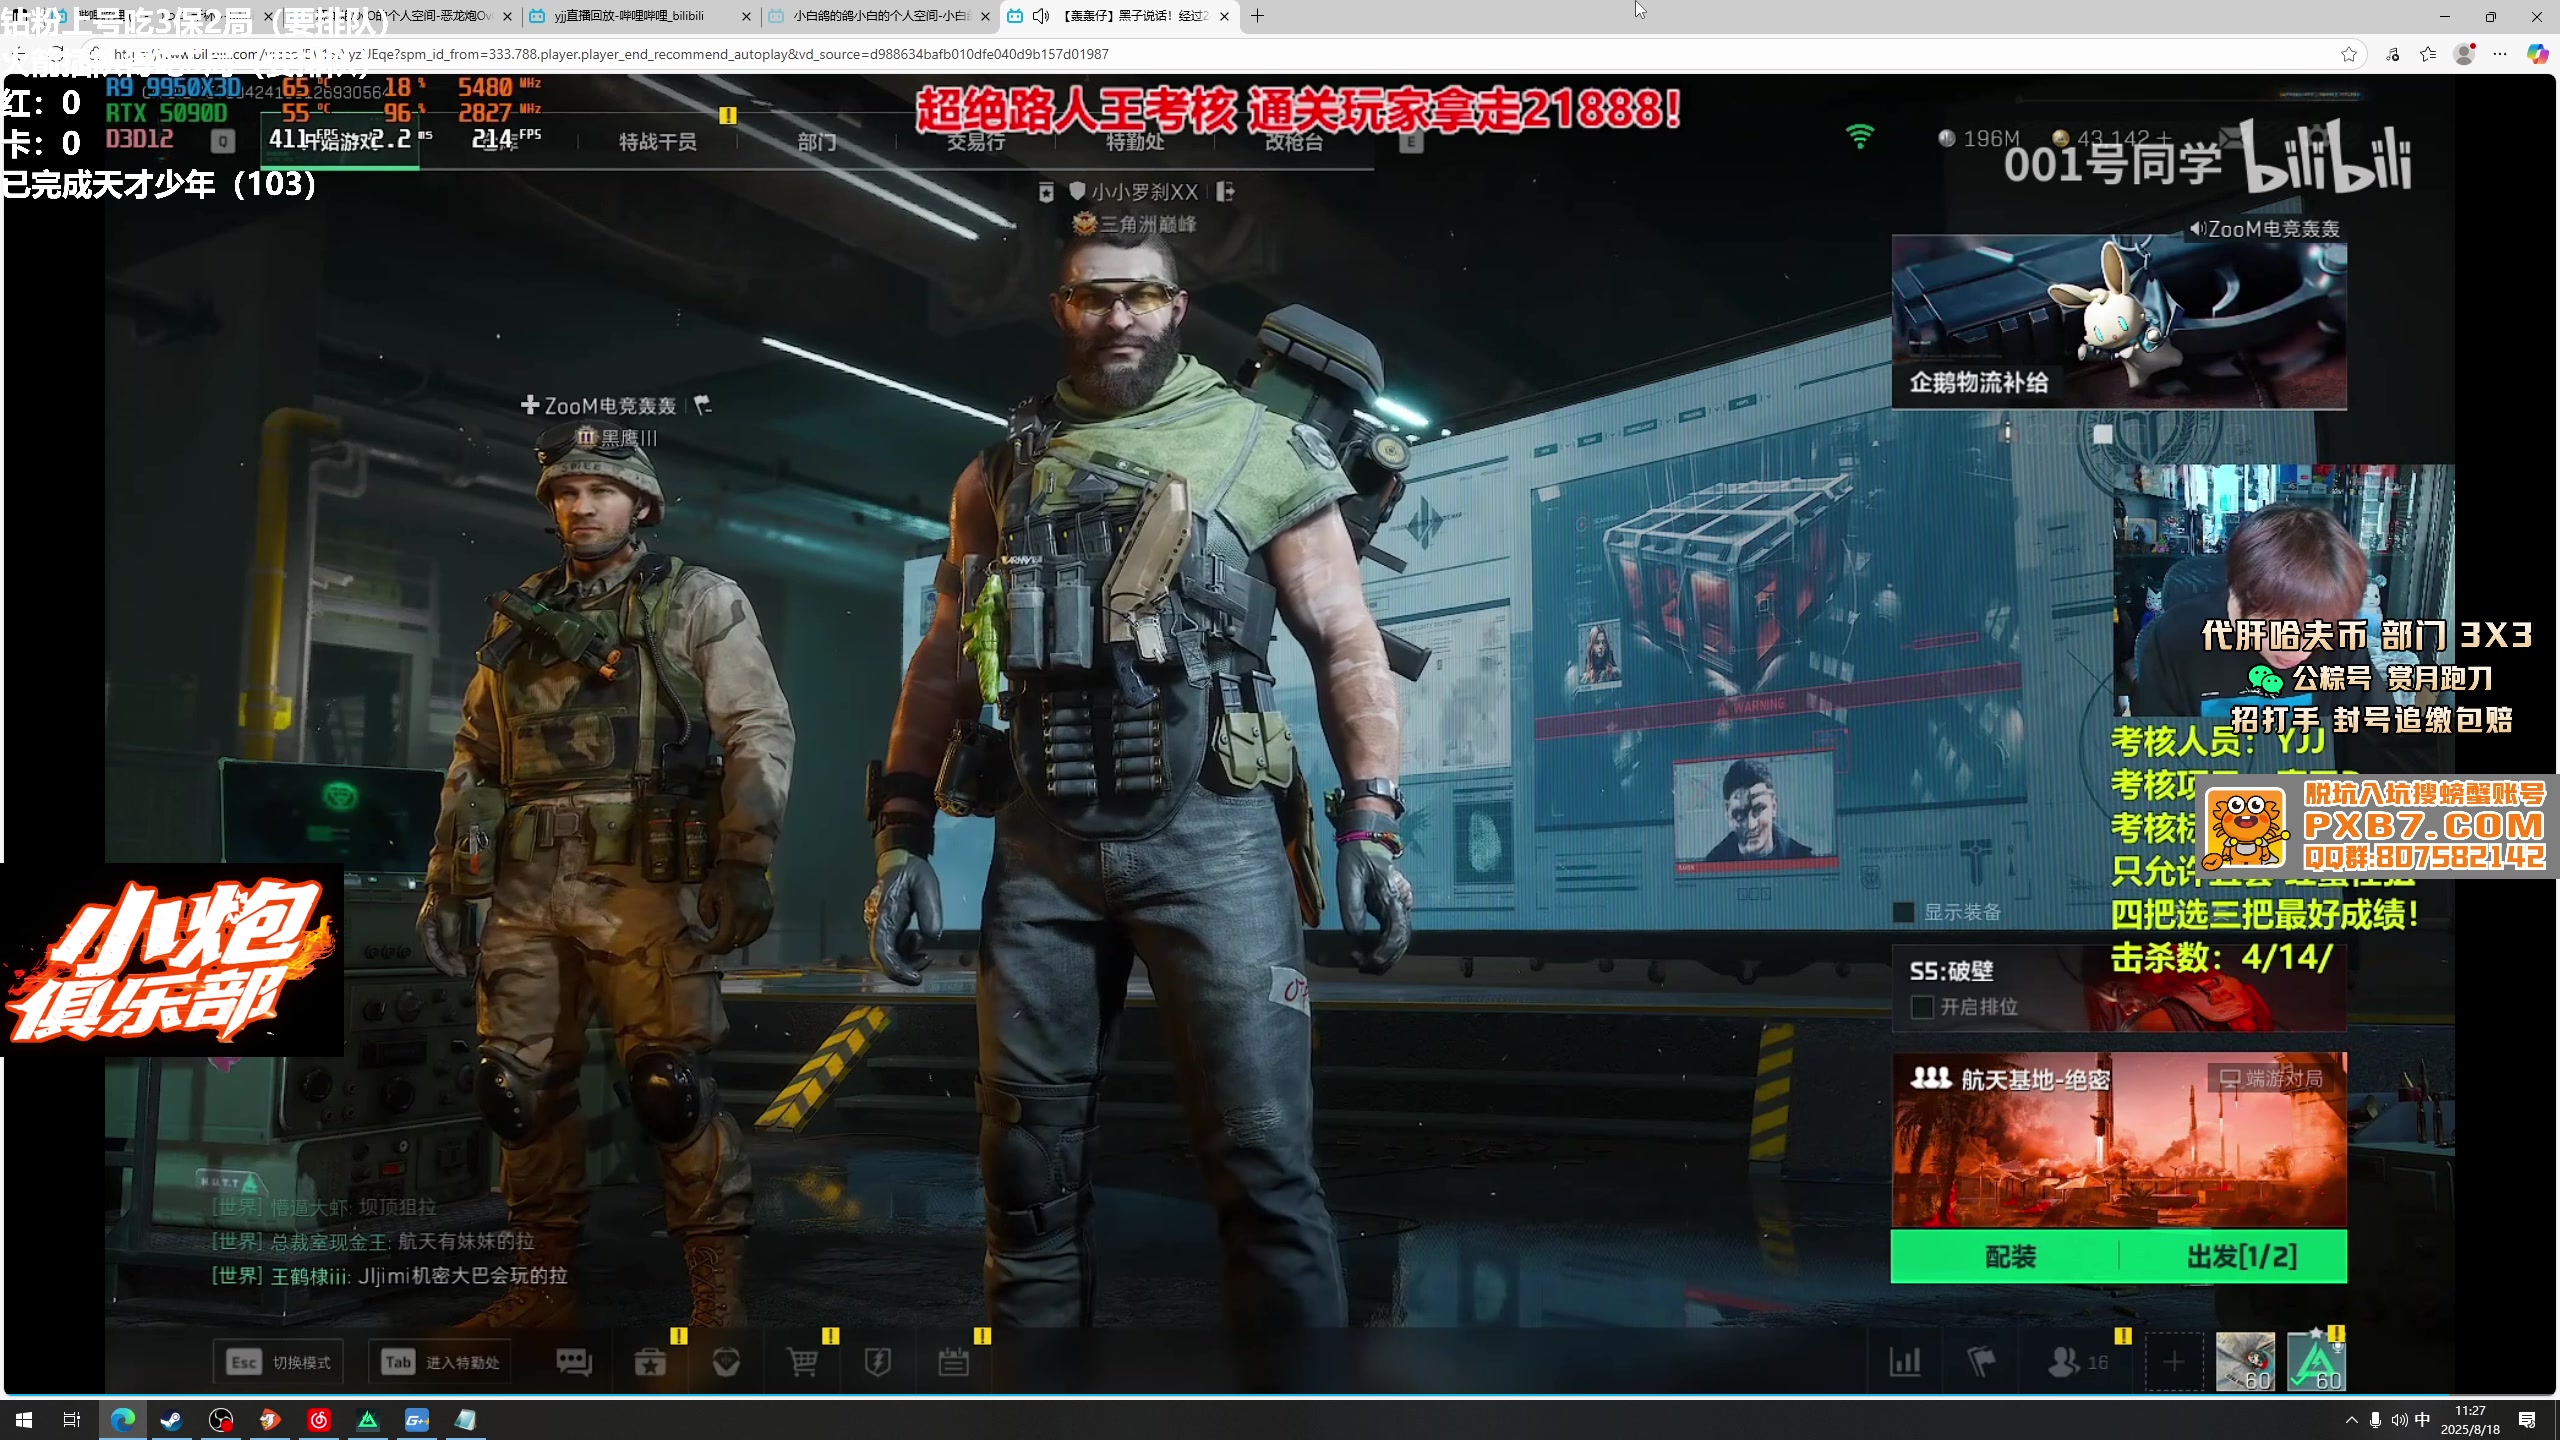2560x1440 pixels.
Task: Enable the 开启排位 checkbox
Action: click(x=1921, y=1007)
